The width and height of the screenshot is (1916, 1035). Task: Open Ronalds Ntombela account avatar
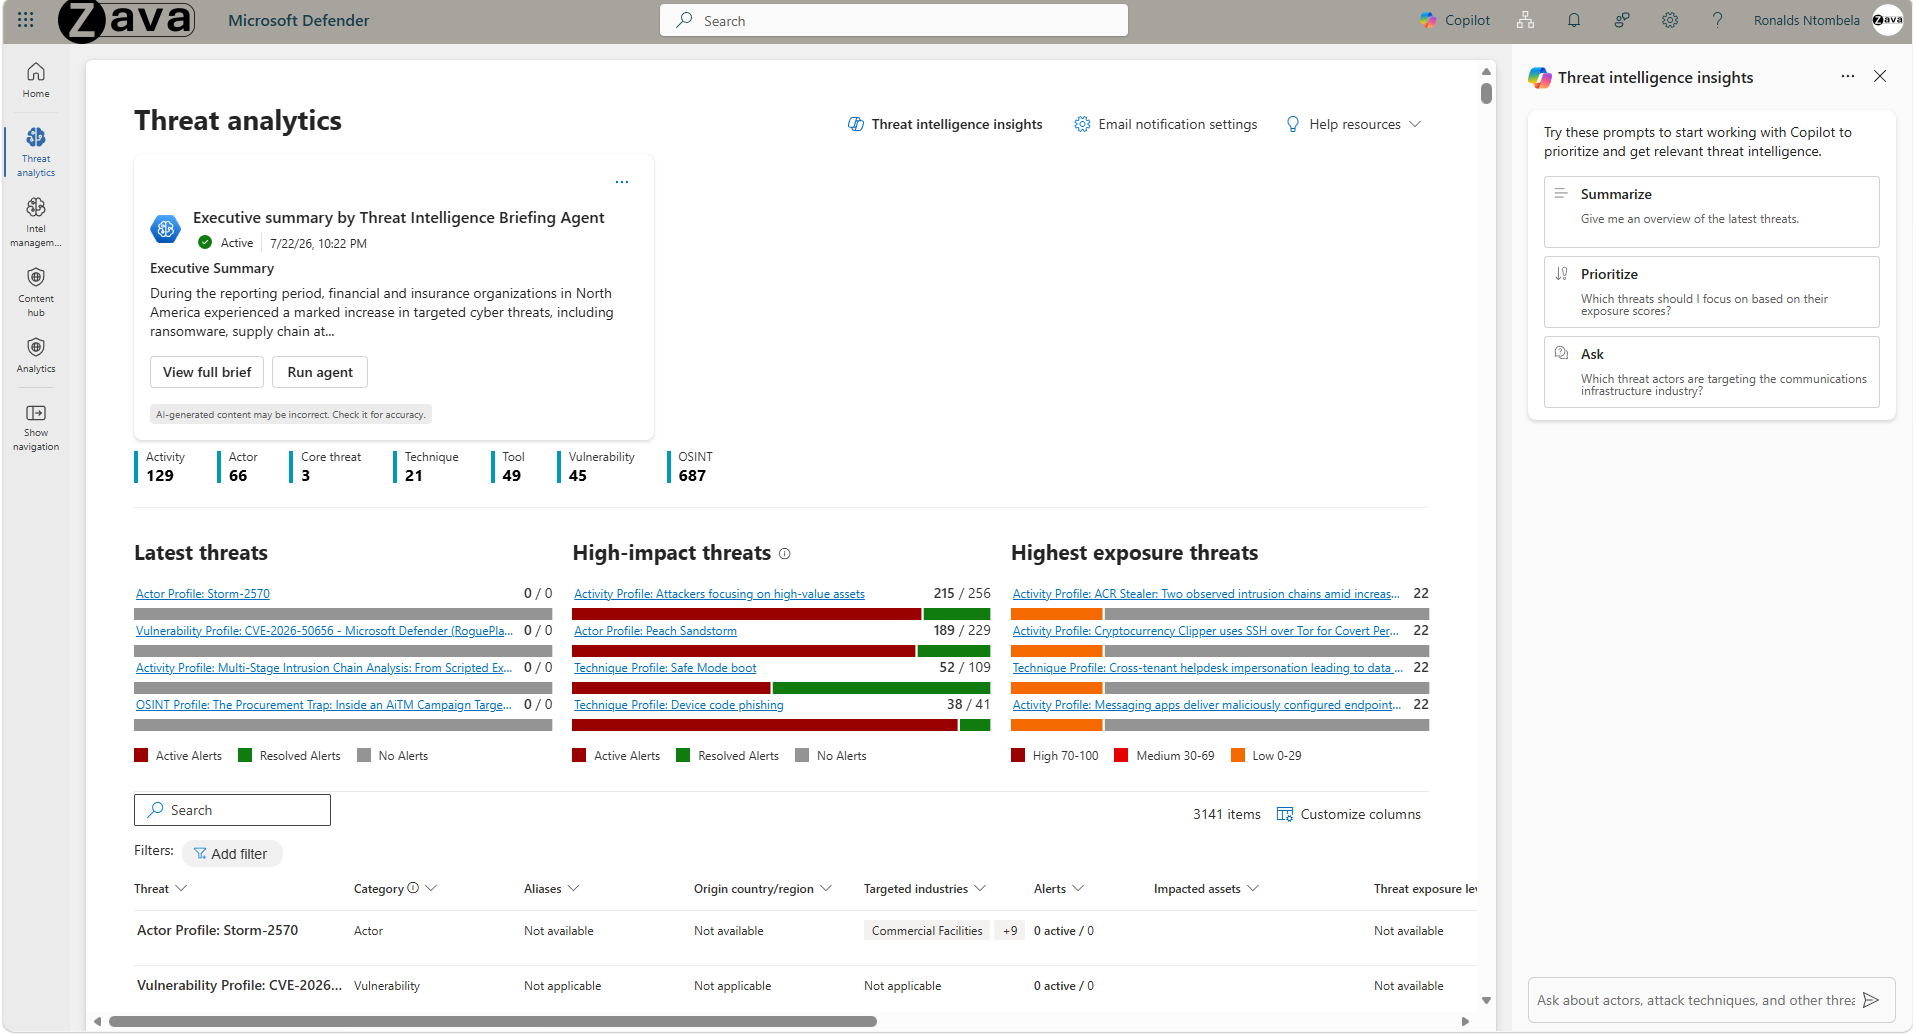tap(1888, 20)
